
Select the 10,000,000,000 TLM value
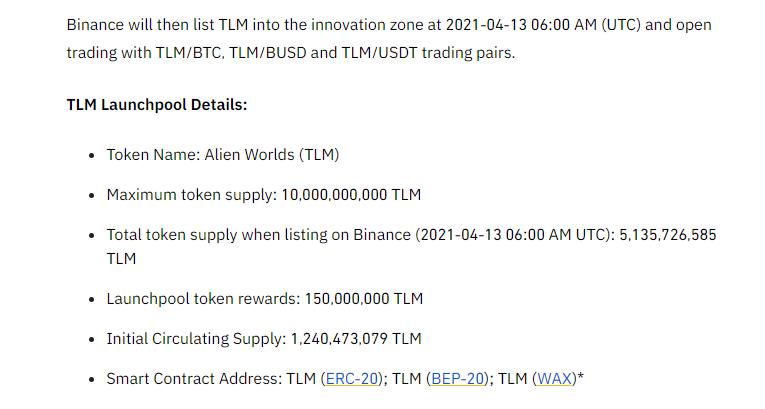351,195
